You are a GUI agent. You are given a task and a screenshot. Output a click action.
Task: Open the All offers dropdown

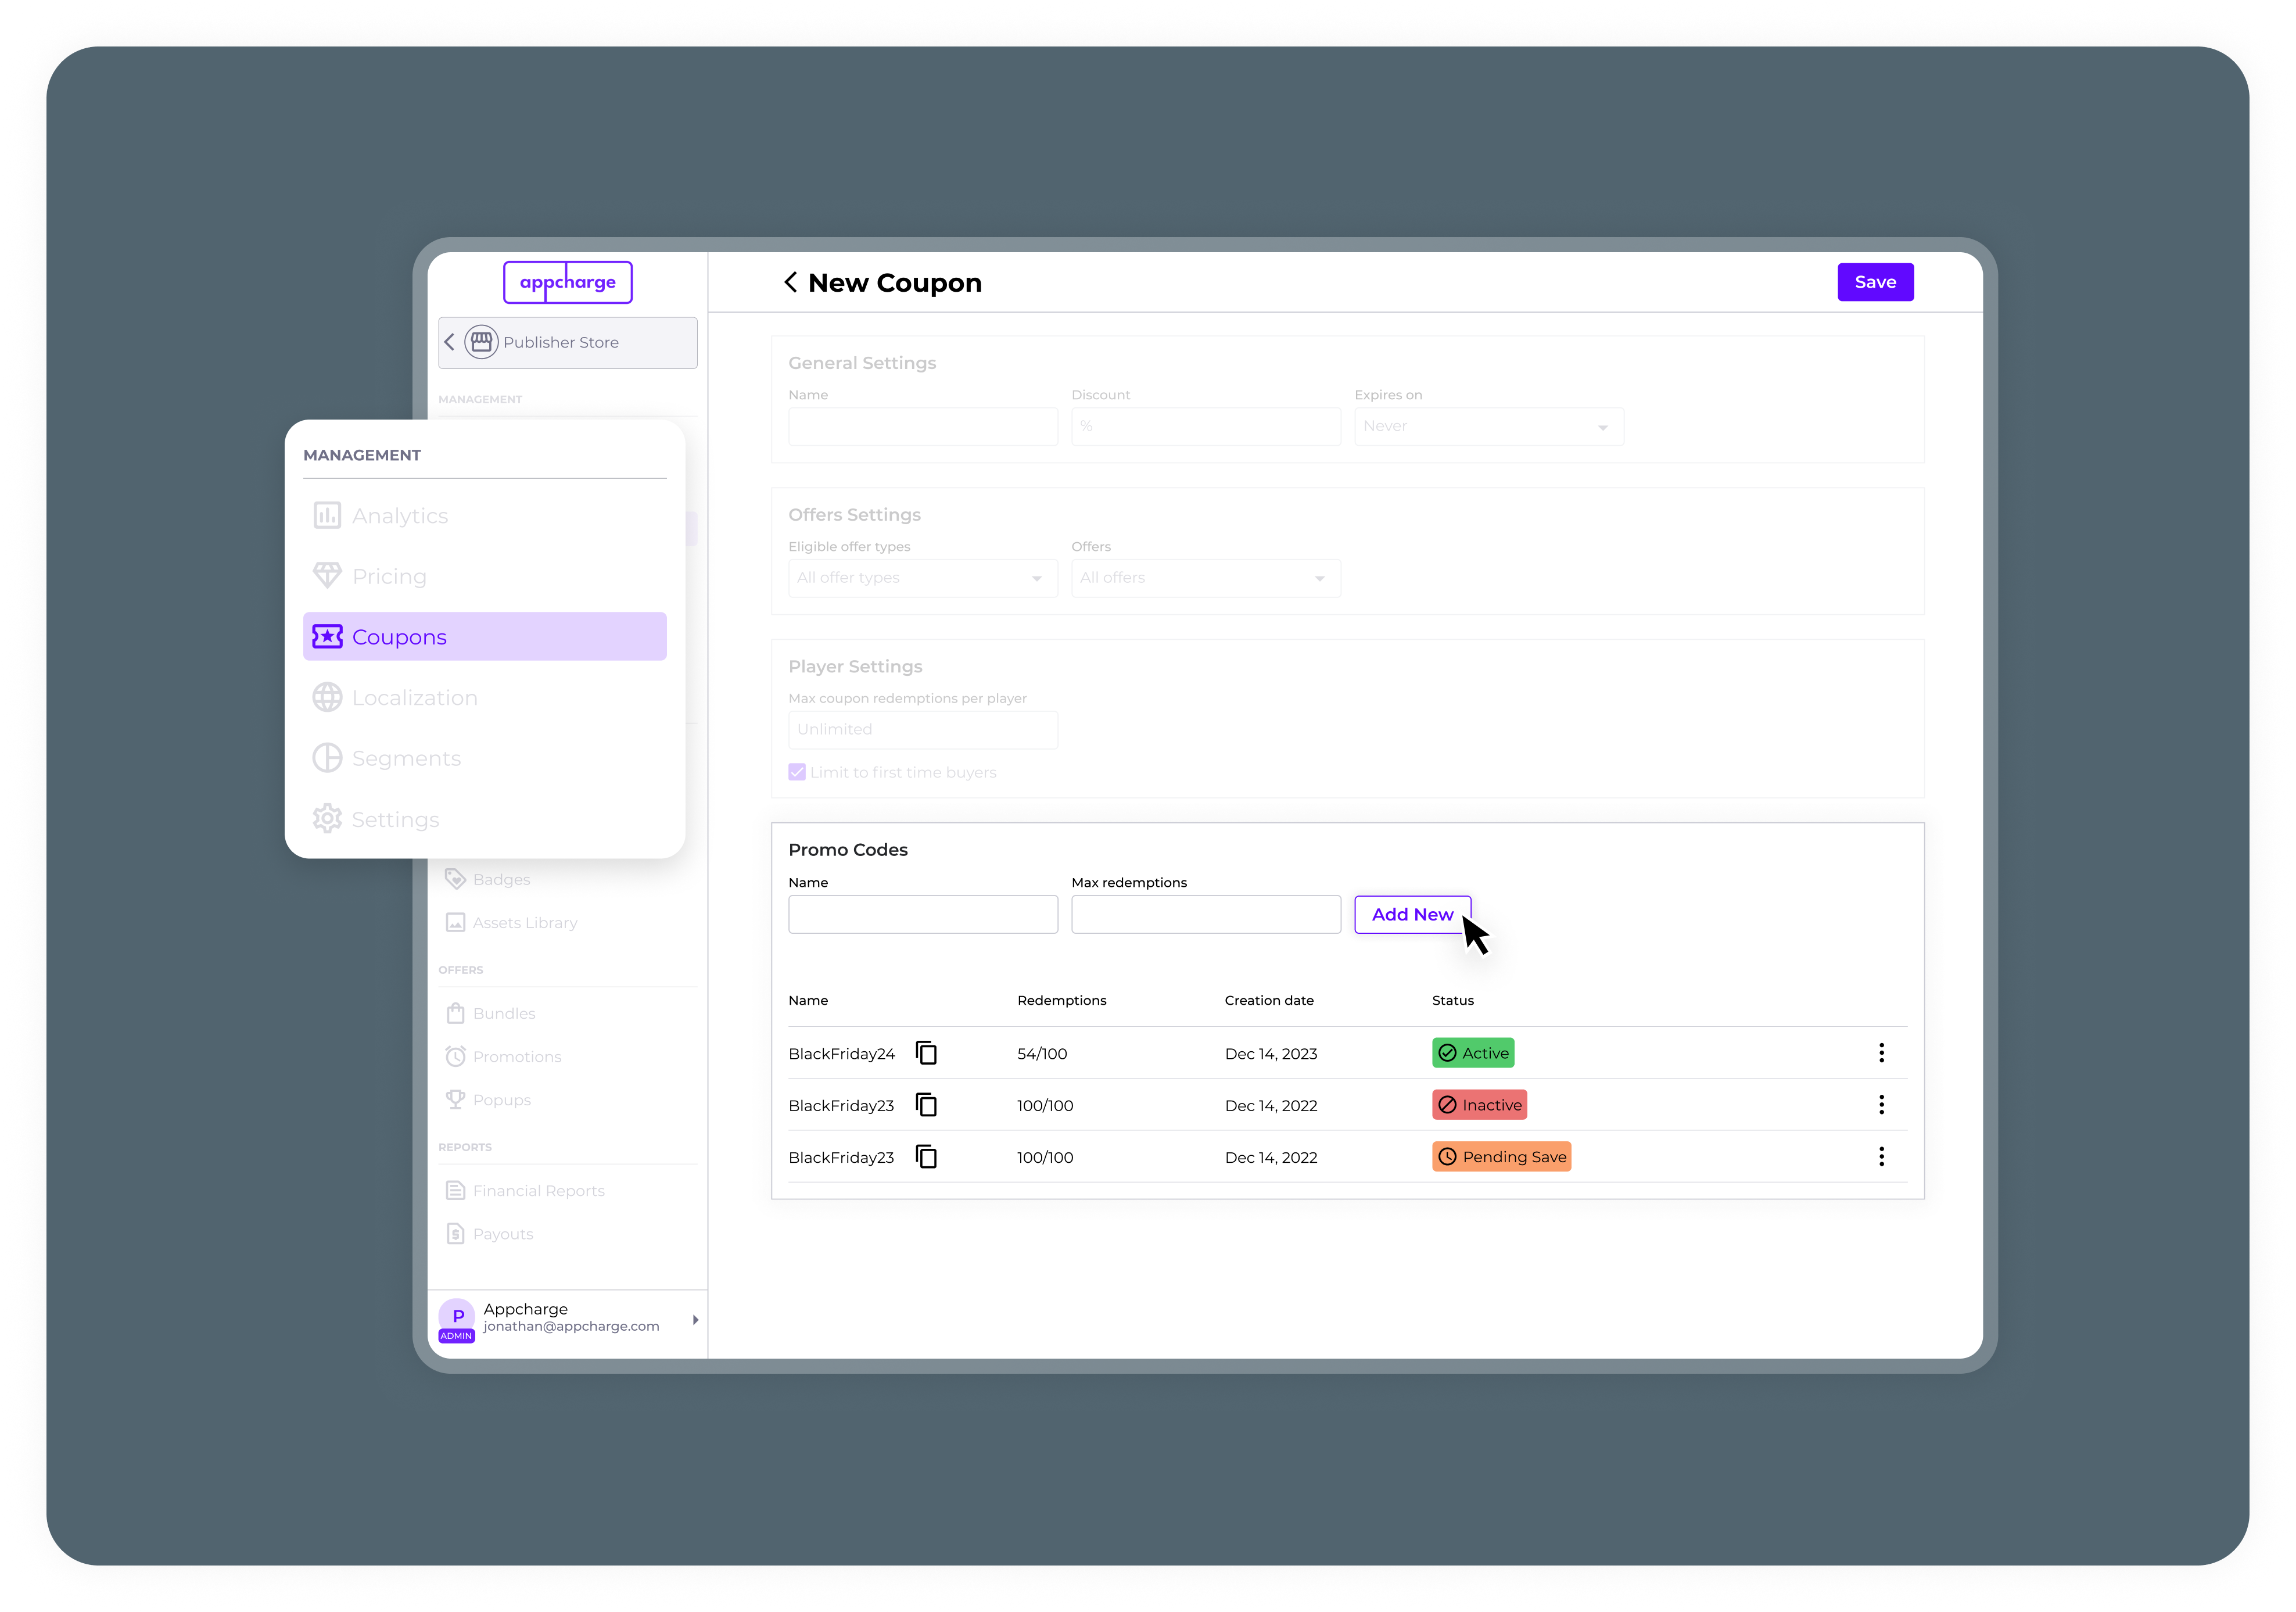click(1205, 578)
